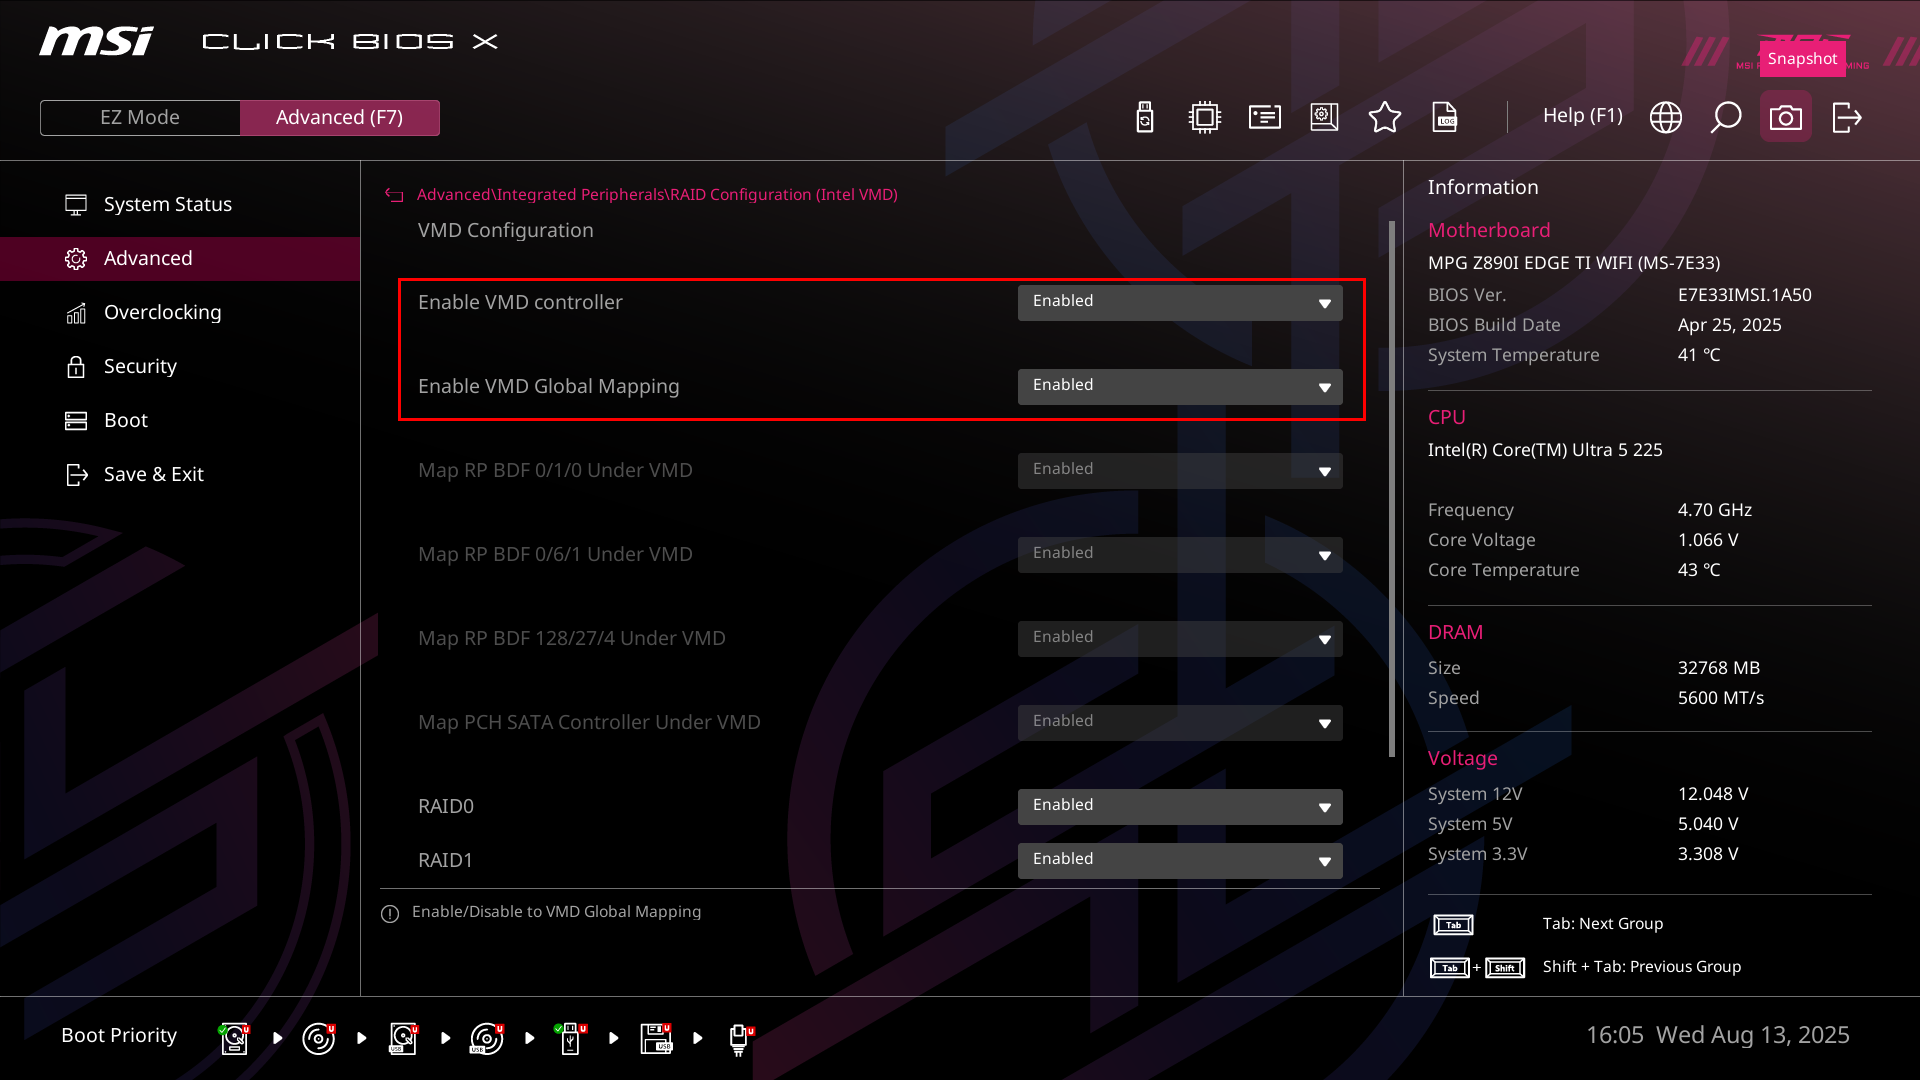
Task: Select the USB hard disk boot icon
Action: (403, 1038)
